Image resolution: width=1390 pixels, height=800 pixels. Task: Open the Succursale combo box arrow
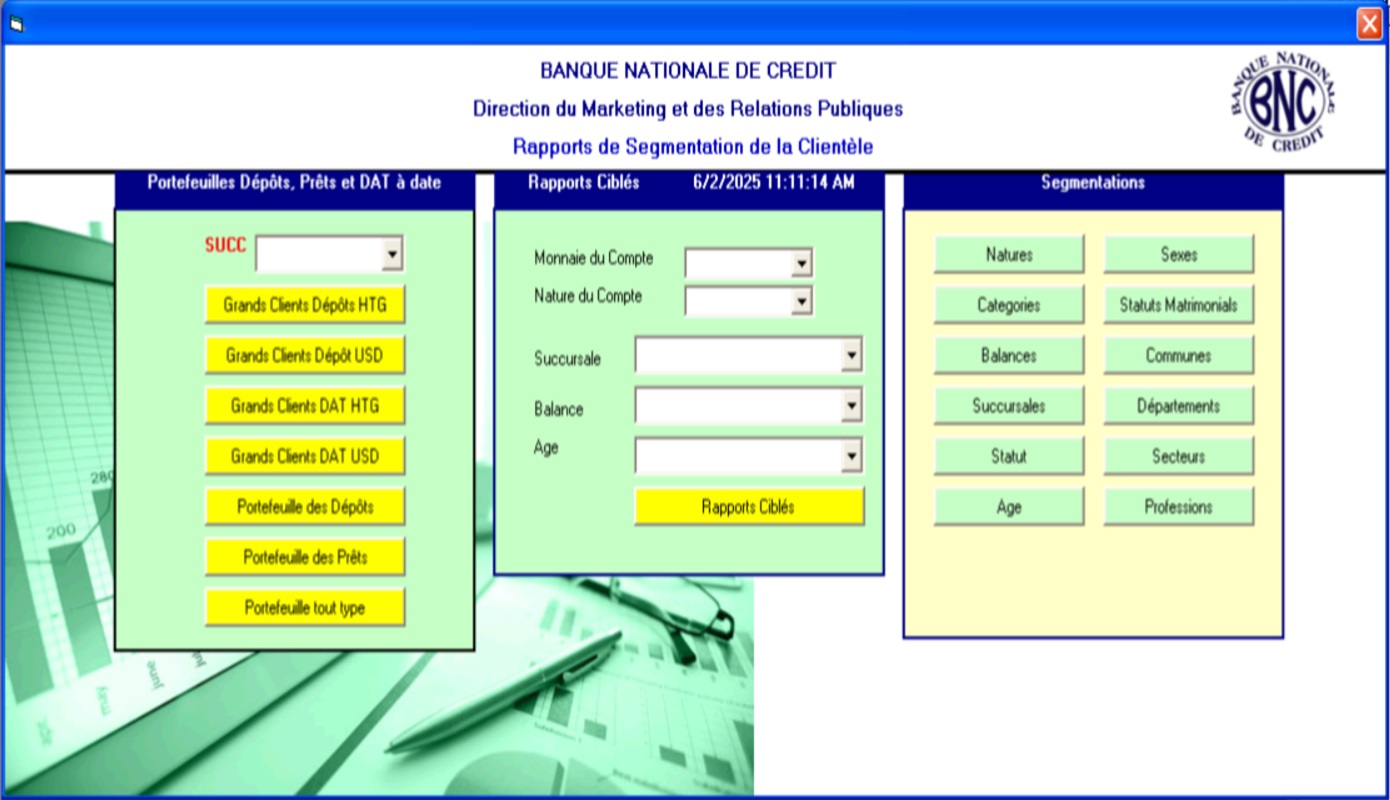(851, 355)
